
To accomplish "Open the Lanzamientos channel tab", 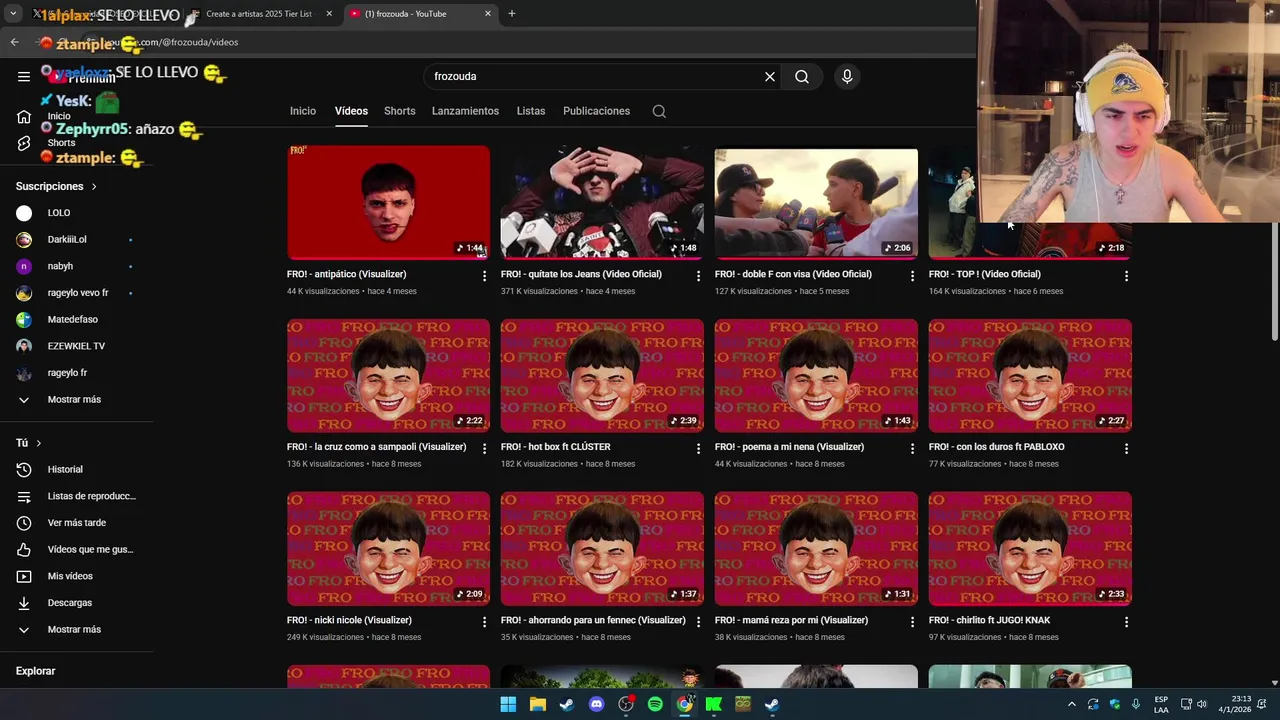I will point(465,111).
